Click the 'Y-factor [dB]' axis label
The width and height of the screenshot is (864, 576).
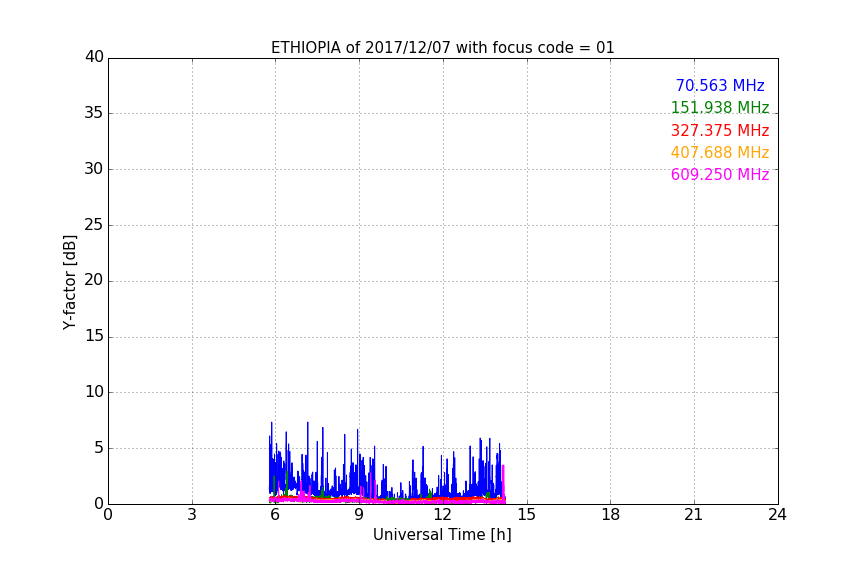(x=69, y=282)
